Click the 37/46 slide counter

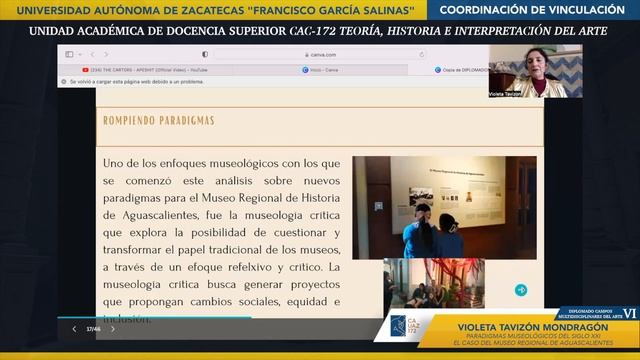pos(93,329)
